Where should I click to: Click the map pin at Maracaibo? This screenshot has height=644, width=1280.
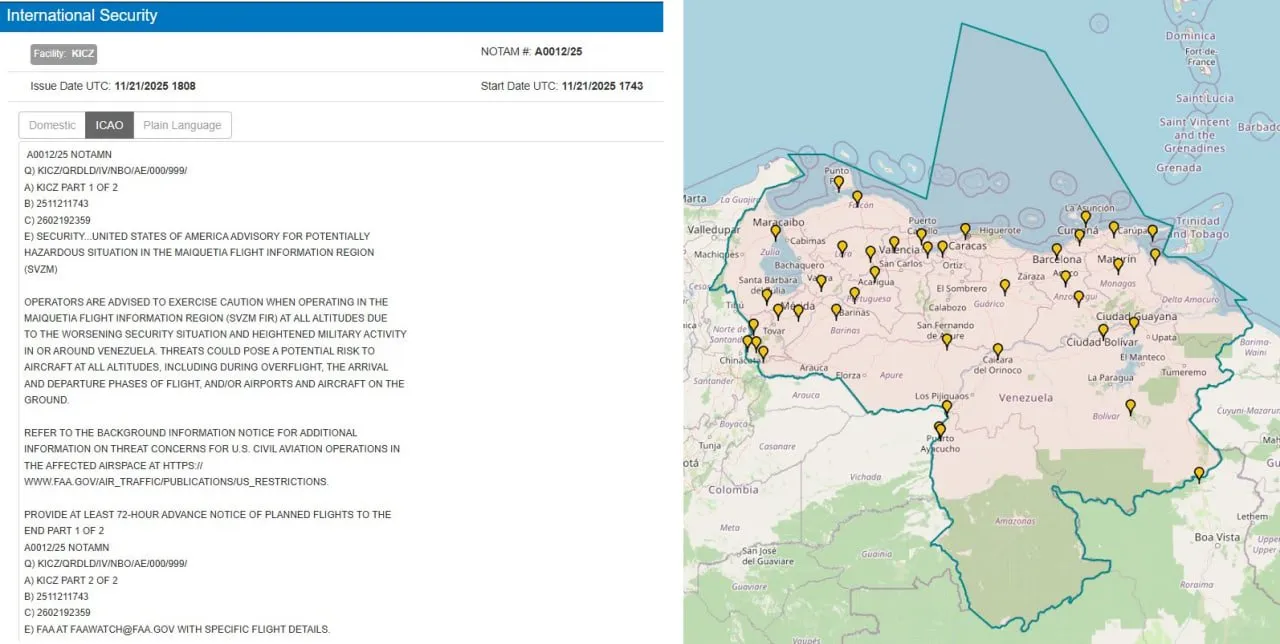775,231
